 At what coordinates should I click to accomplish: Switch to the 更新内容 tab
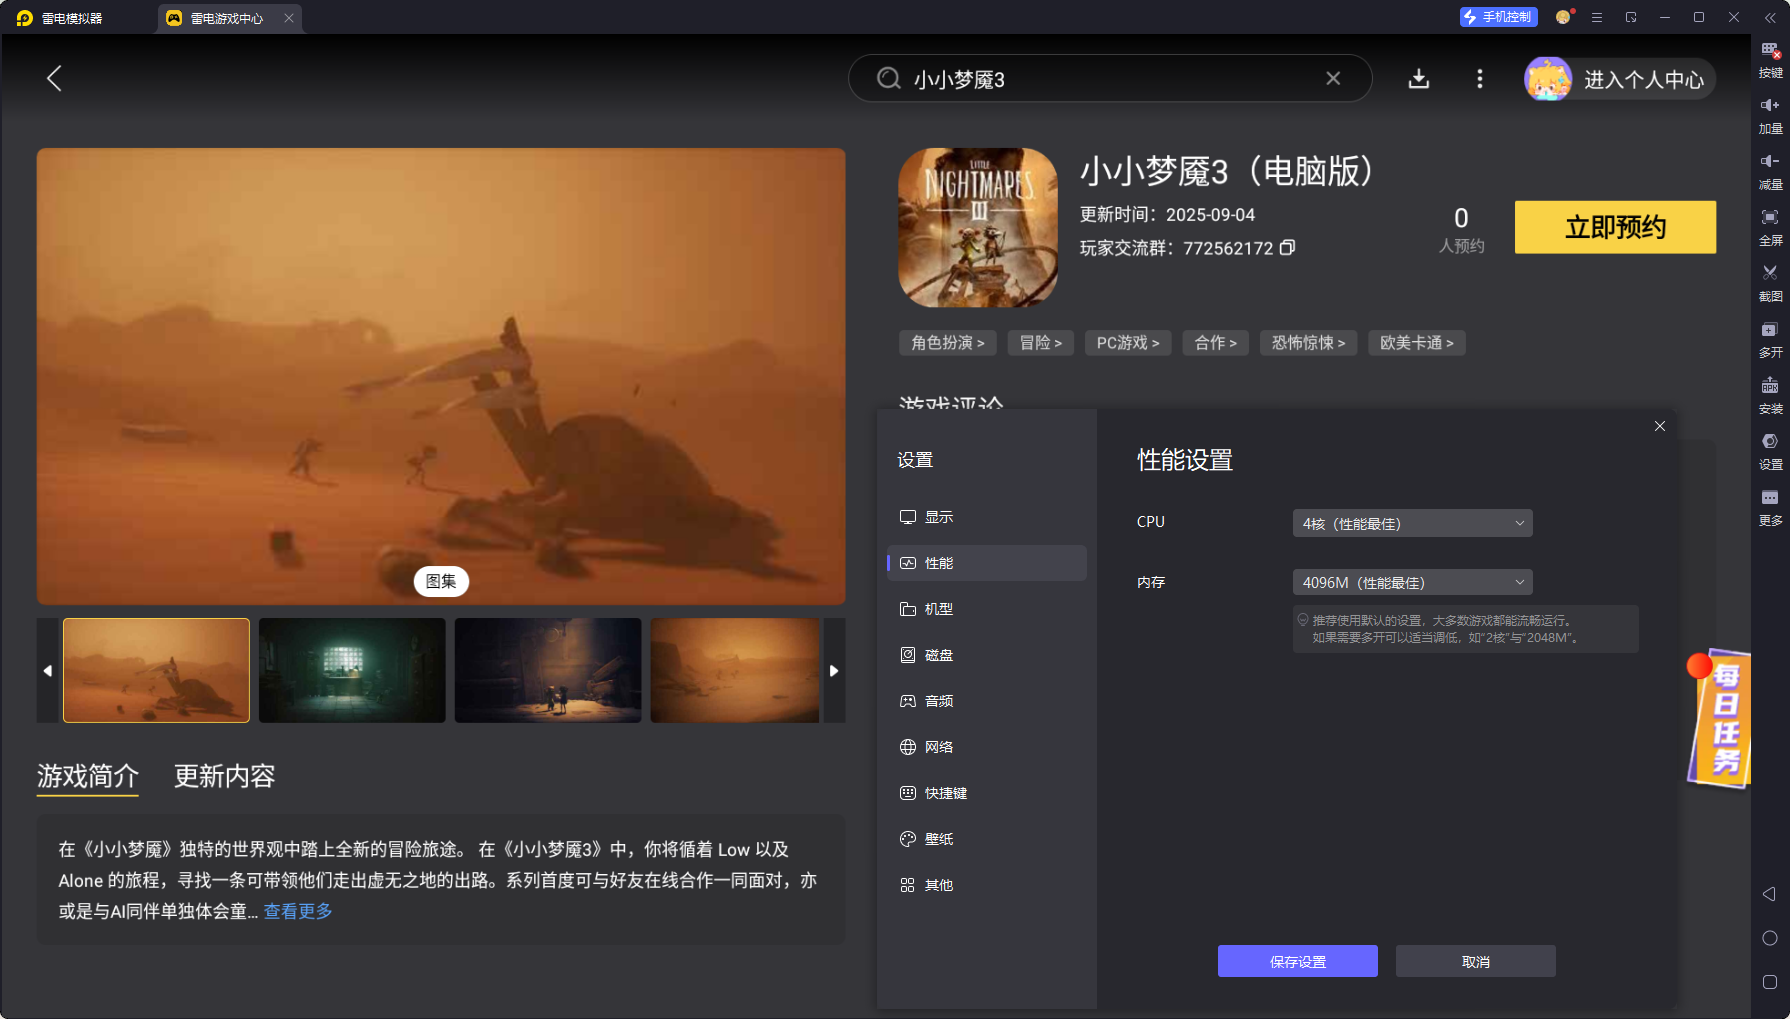click(224, 776)
